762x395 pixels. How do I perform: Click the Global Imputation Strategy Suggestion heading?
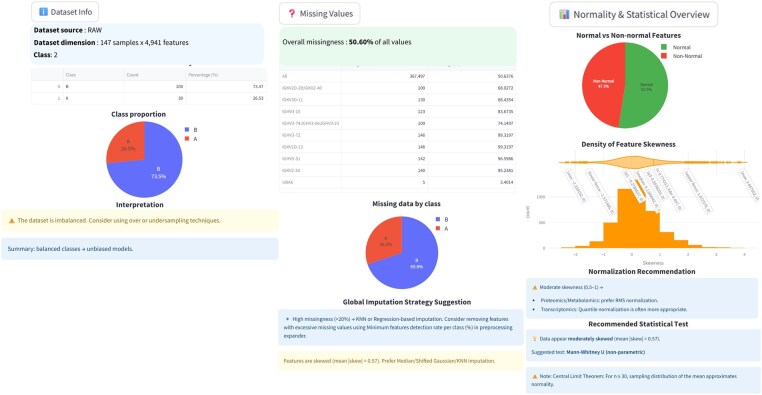407,302
